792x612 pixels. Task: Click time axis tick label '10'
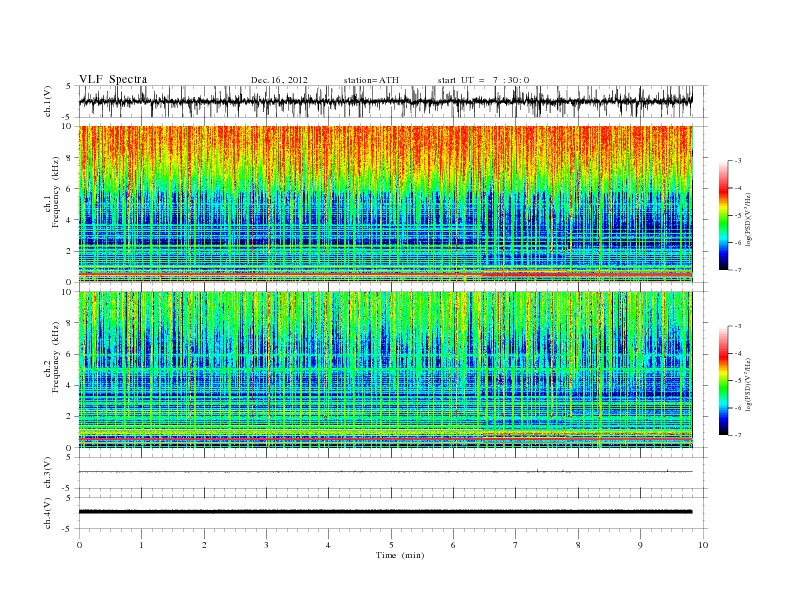(703, 545)
